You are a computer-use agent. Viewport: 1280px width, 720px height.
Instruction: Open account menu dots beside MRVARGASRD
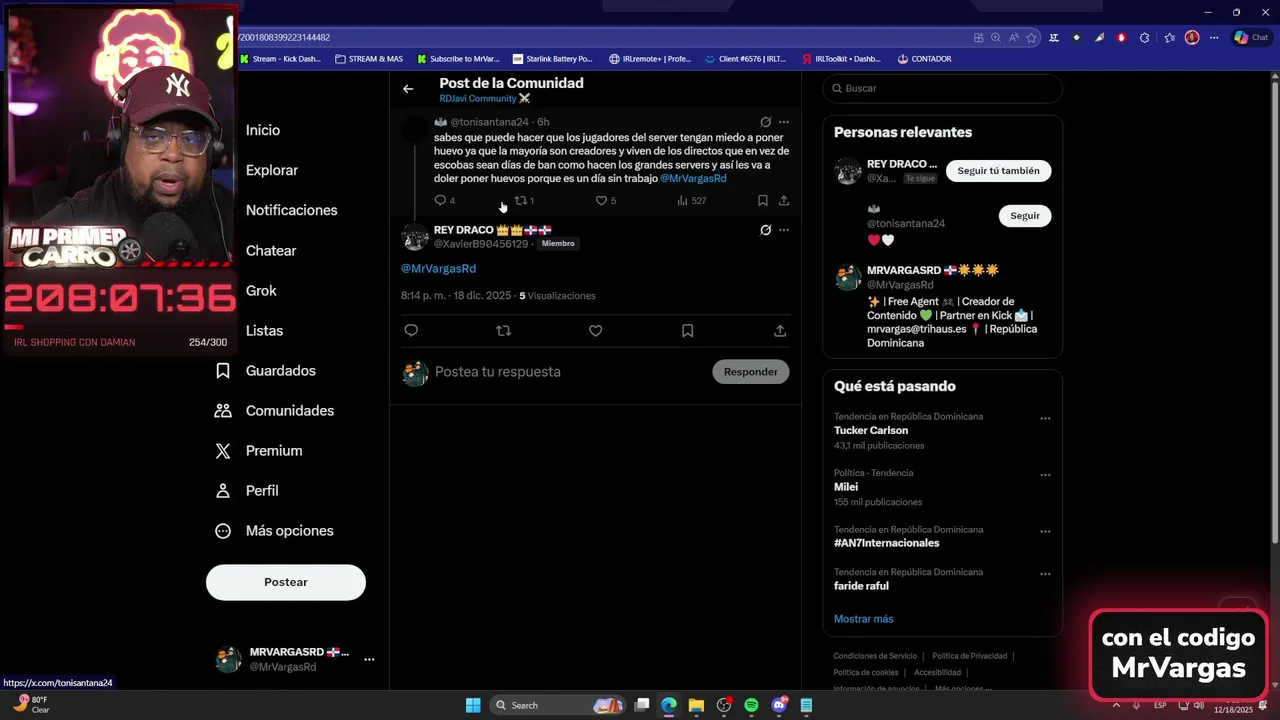(x=369, y=659)
